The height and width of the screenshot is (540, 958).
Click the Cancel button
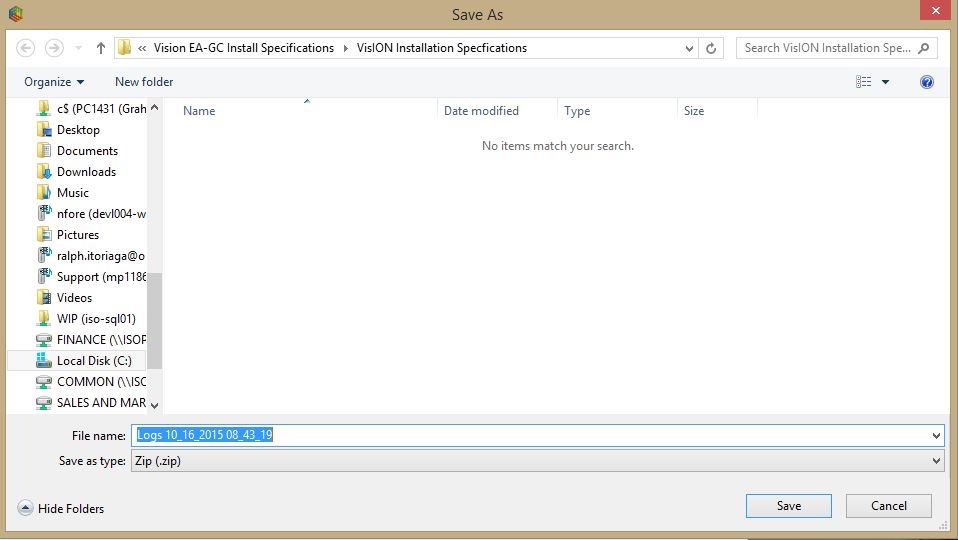click(888, 506)
